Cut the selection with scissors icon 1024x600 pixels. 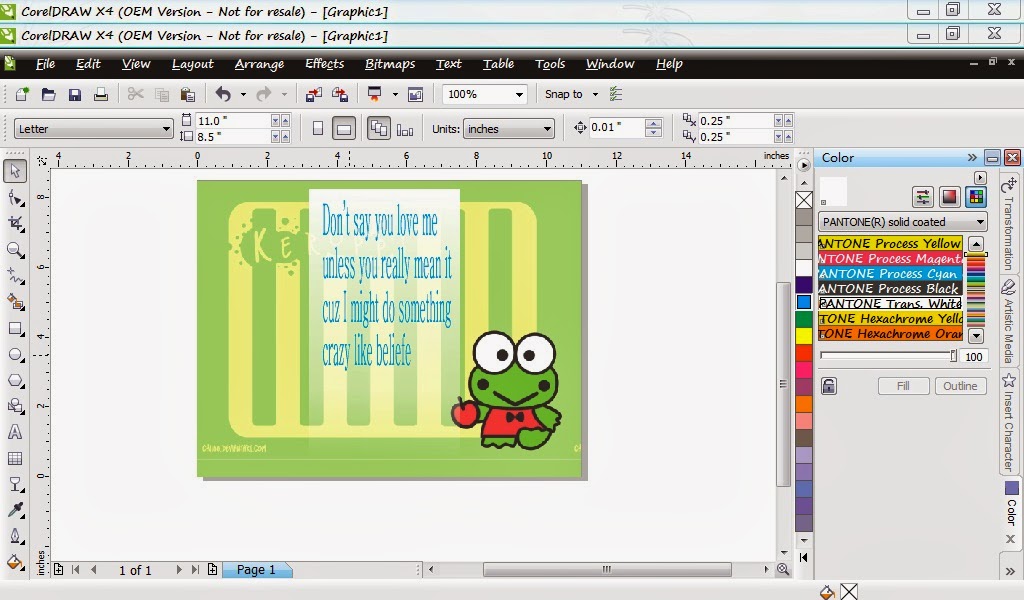pyautogui.click(x=135, y=95)
